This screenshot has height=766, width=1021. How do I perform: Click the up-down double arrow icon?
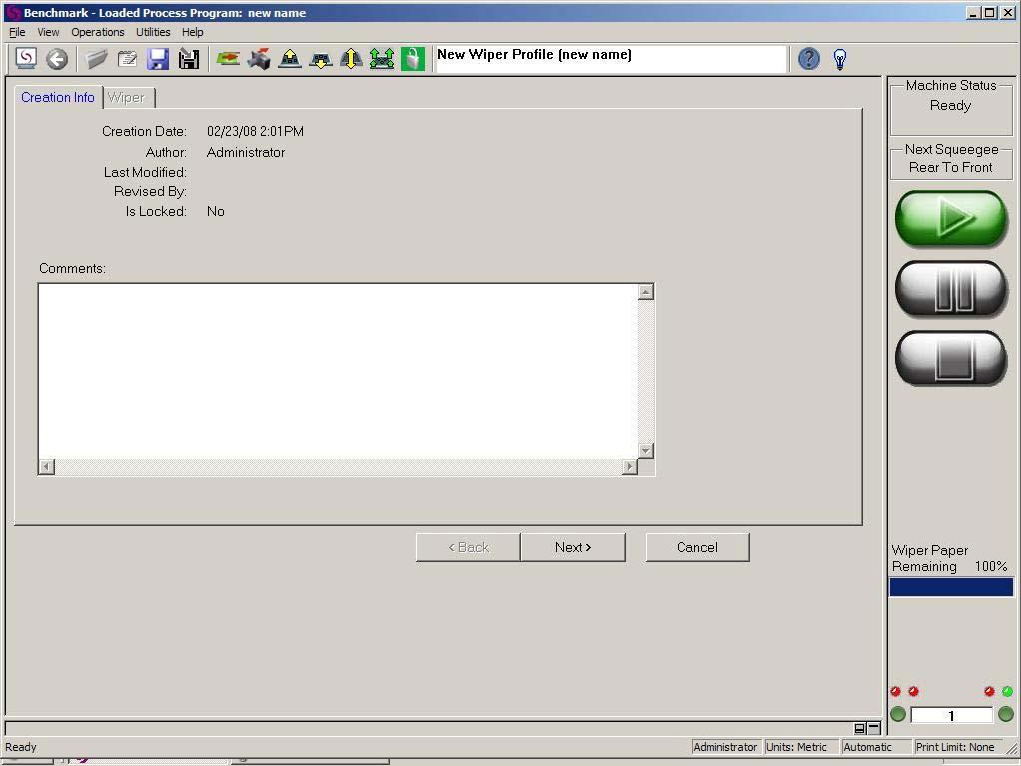pyautogui.click(x=351, y=59)
